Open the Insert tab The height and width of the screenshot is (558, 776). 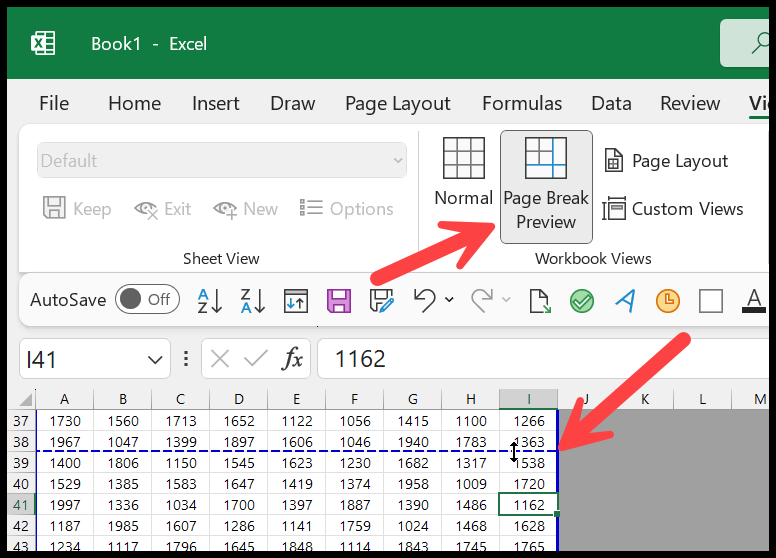pyautogui.click(x=215, y=103)
